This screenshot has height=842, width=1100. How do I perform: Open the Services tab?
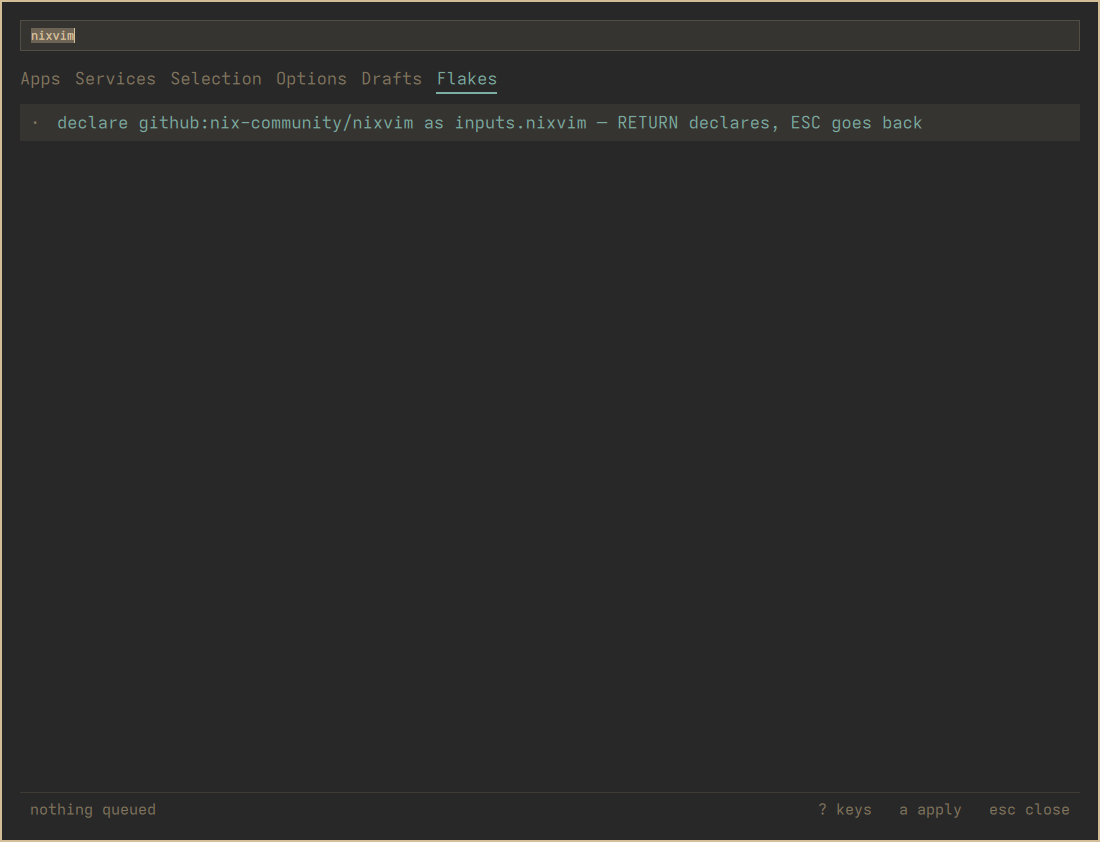coord(116,79)
